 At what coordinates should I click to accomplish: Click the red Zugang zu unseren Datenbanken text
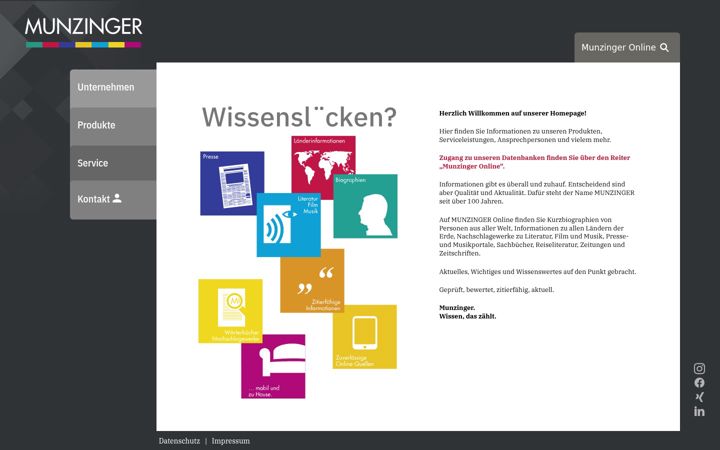pyautogui.click(x=534, y=162)
